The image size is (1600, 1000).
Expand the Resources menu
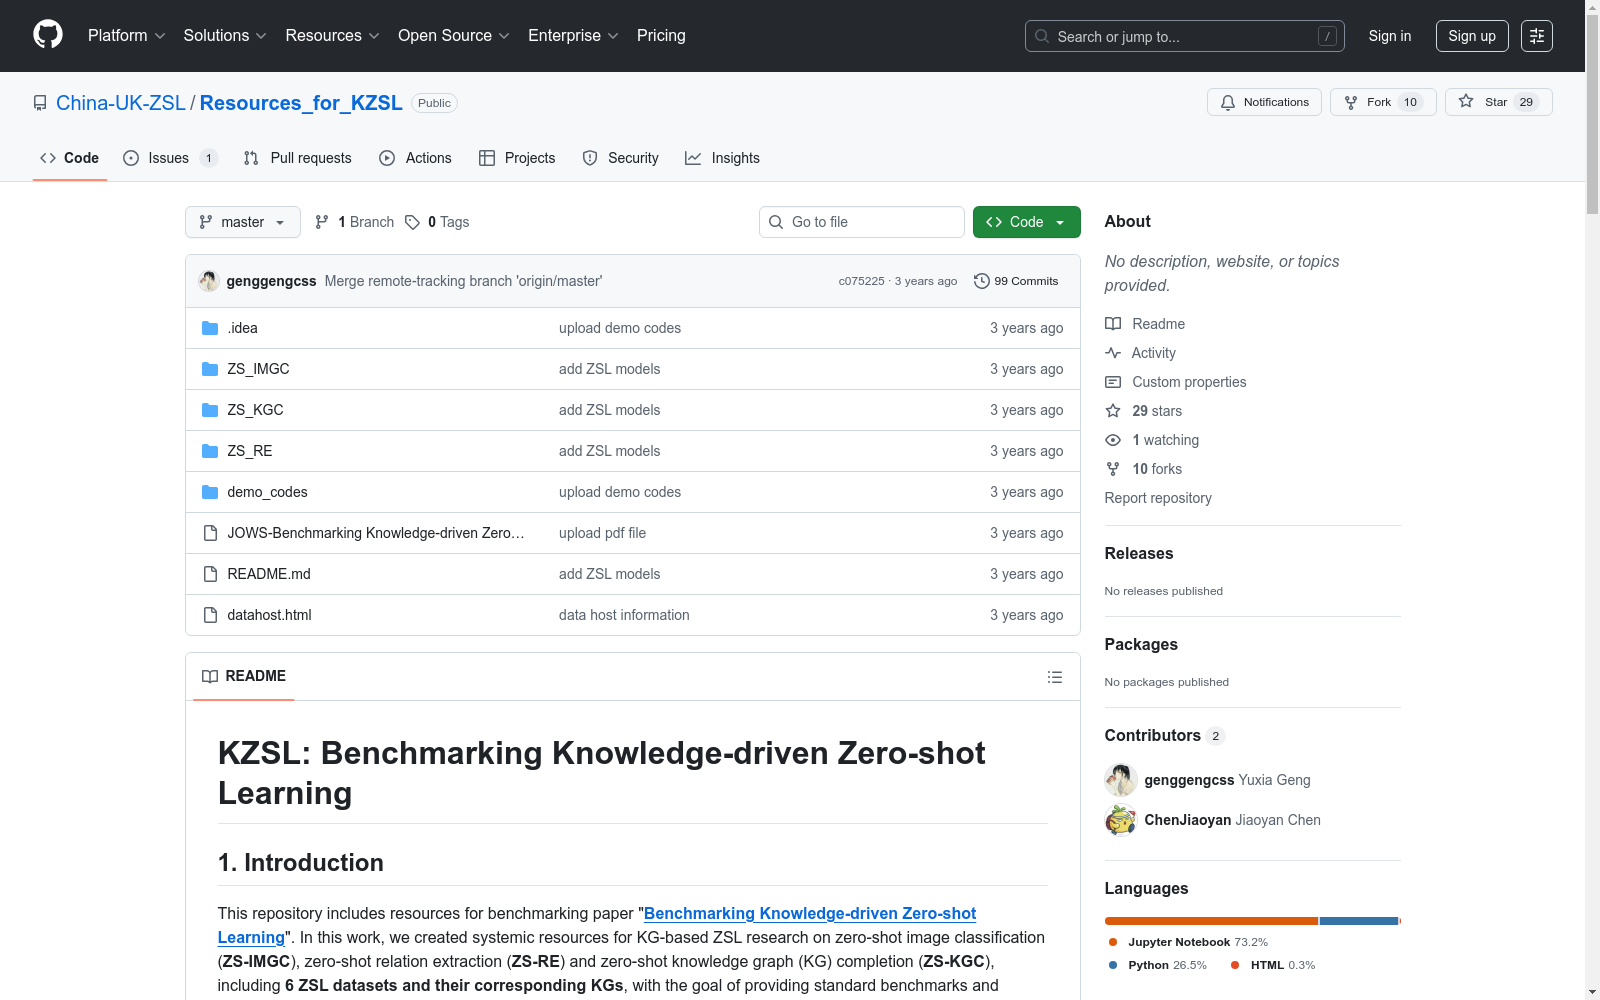coord(333,36)
